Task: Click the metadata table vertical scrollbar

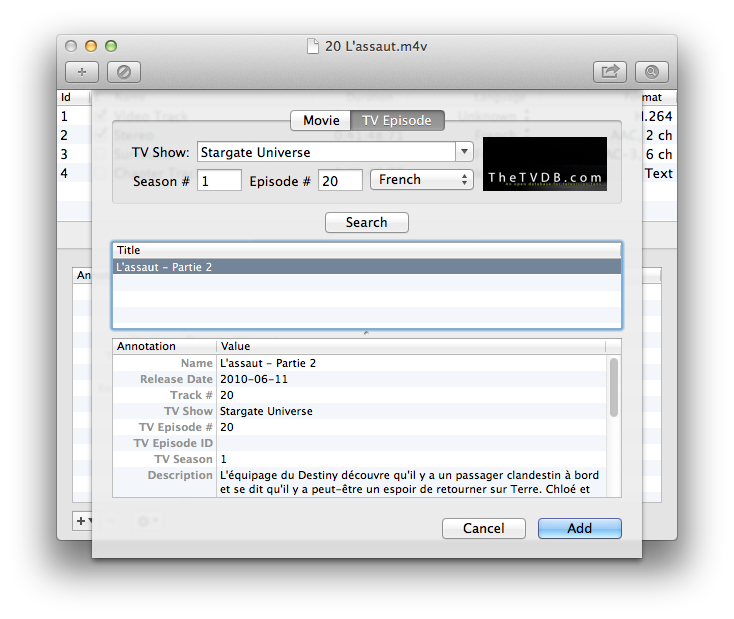Action: 613,388
